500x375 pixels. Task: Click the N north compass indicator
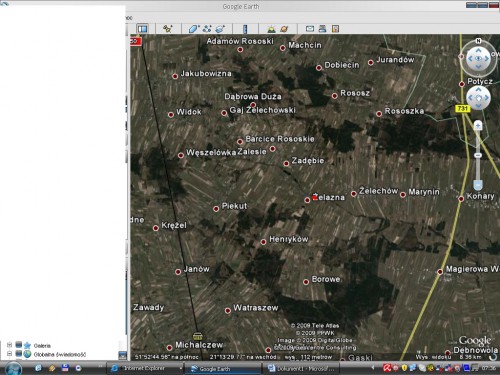[478, 41]
